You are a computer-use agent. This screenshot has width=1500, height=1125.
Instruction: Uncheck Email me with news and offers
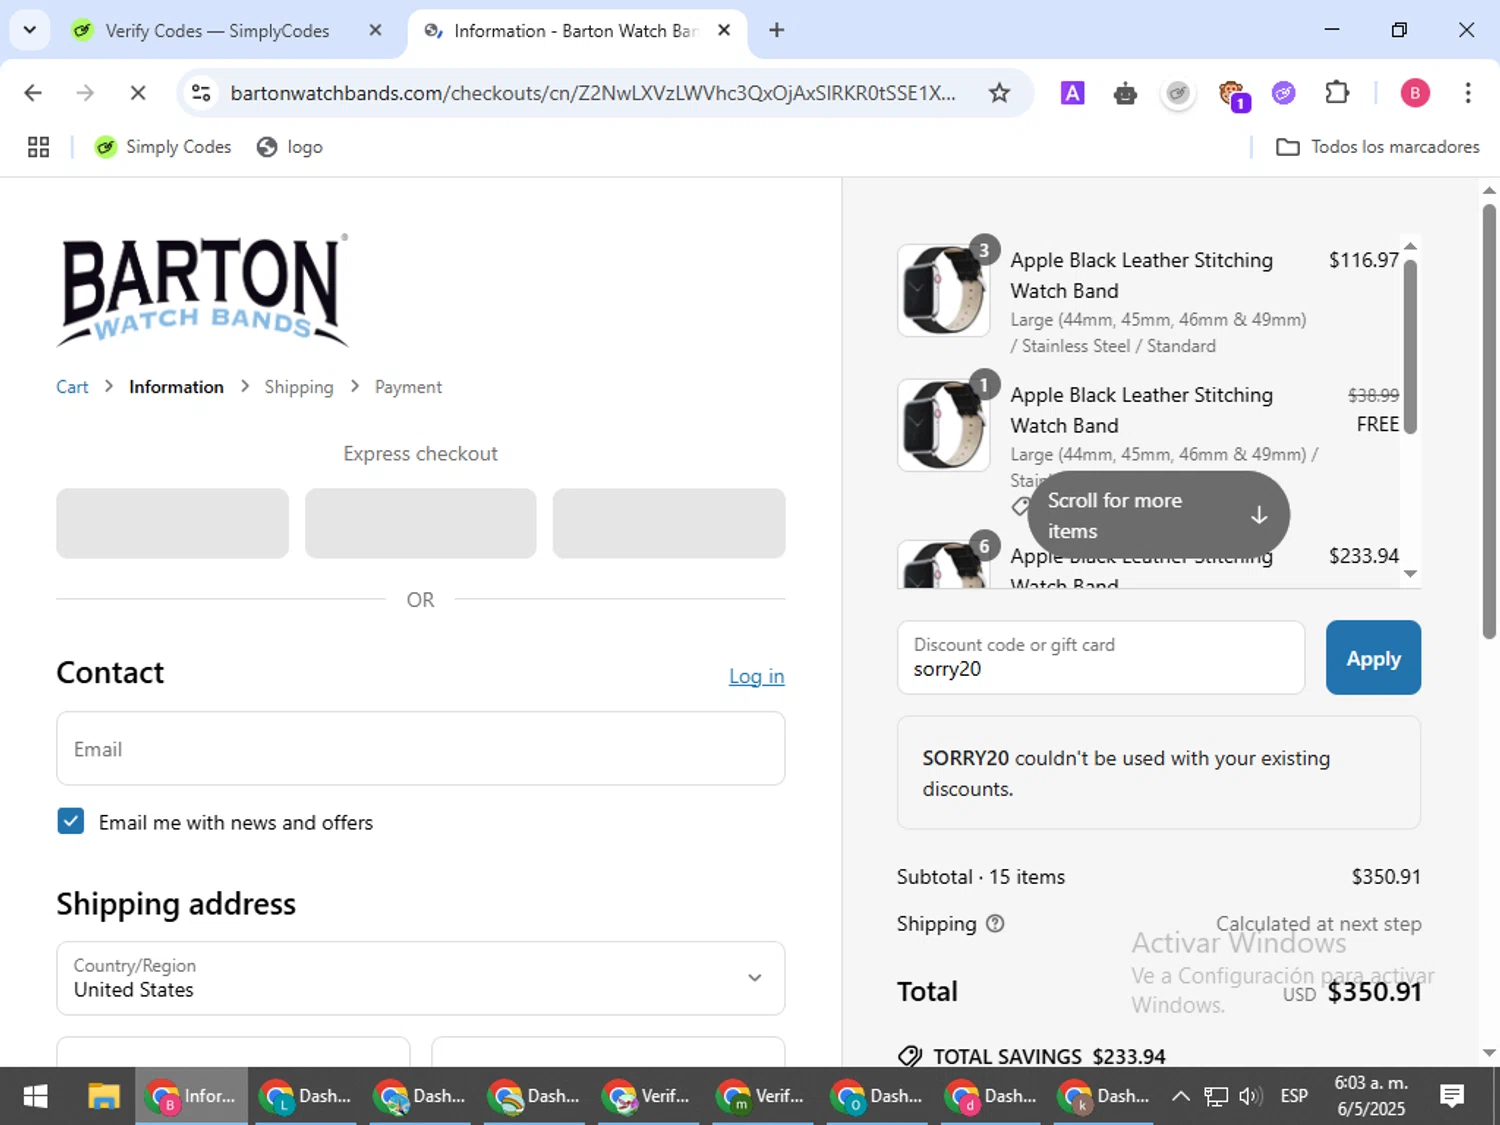(x=70, y=822)
